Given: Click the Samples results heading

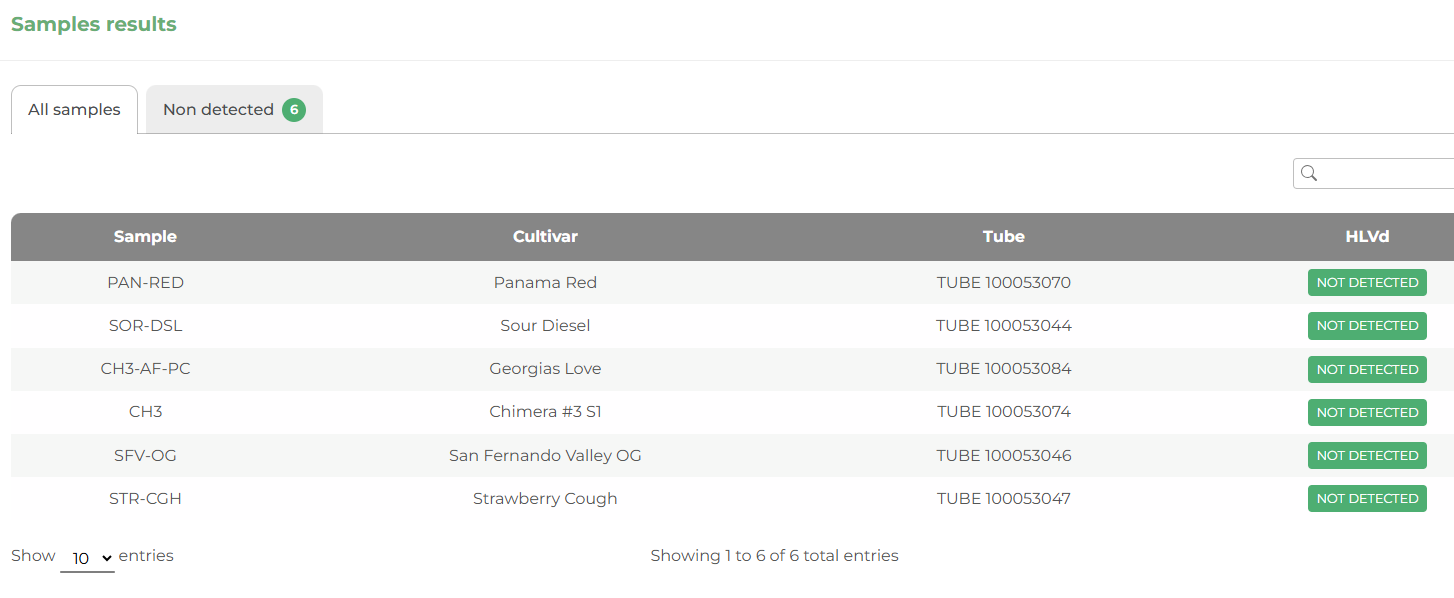Looking at the screenshot, I should [94, 25].
